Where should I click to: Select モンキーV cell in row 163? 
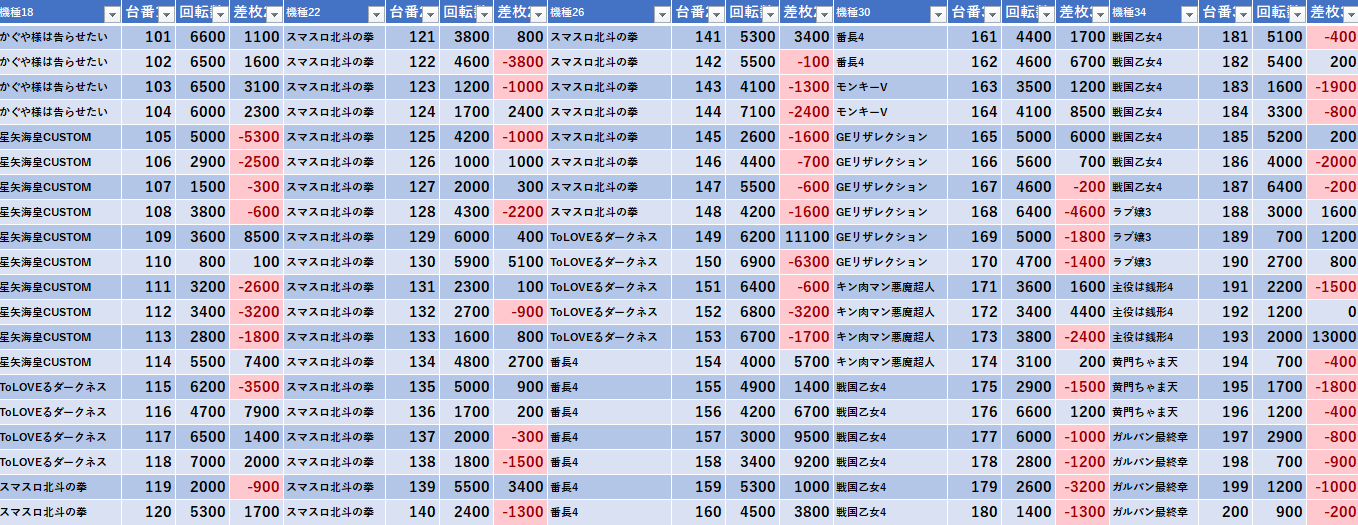891,87
